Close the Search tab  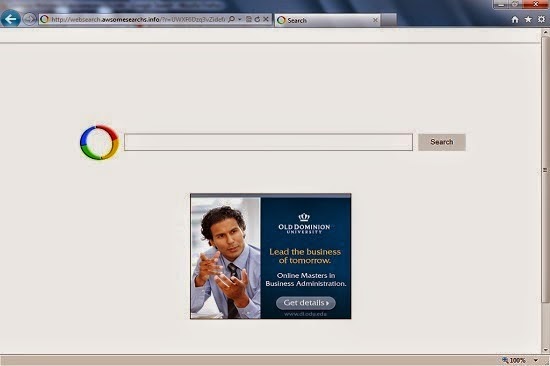click(375, 20)
